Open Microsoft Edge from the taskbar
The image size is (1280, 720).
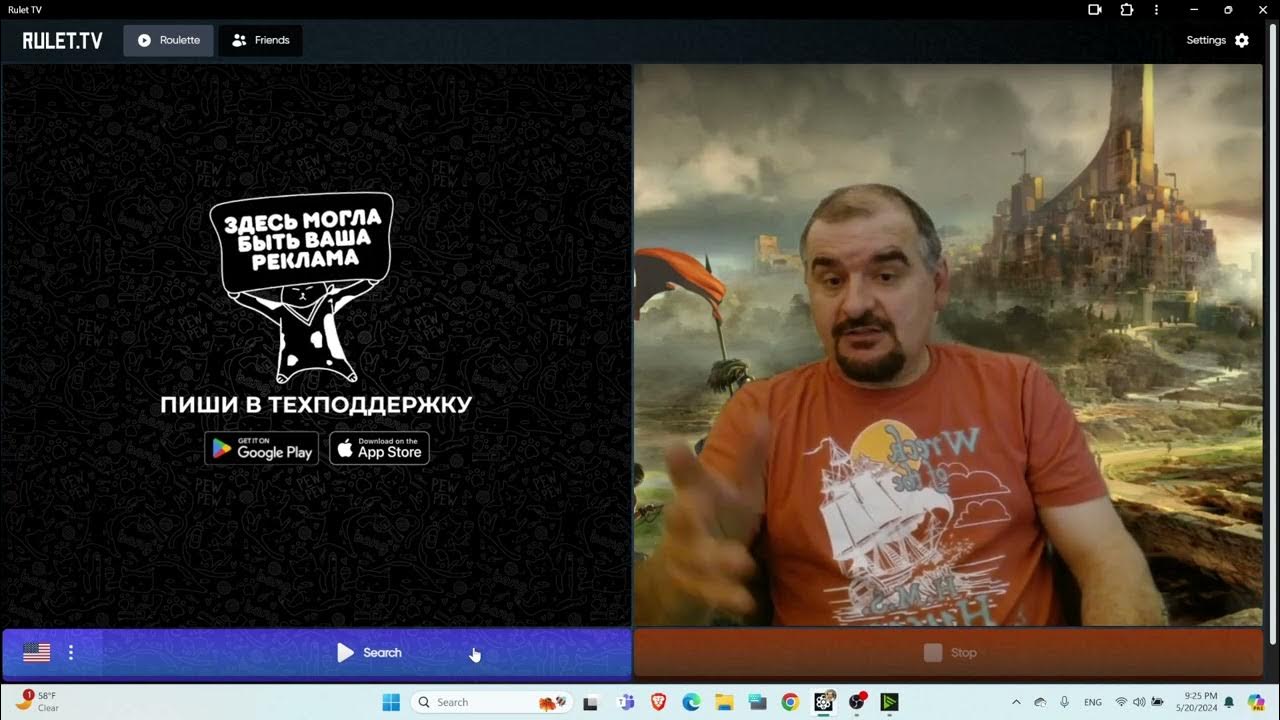click(691, 702)
